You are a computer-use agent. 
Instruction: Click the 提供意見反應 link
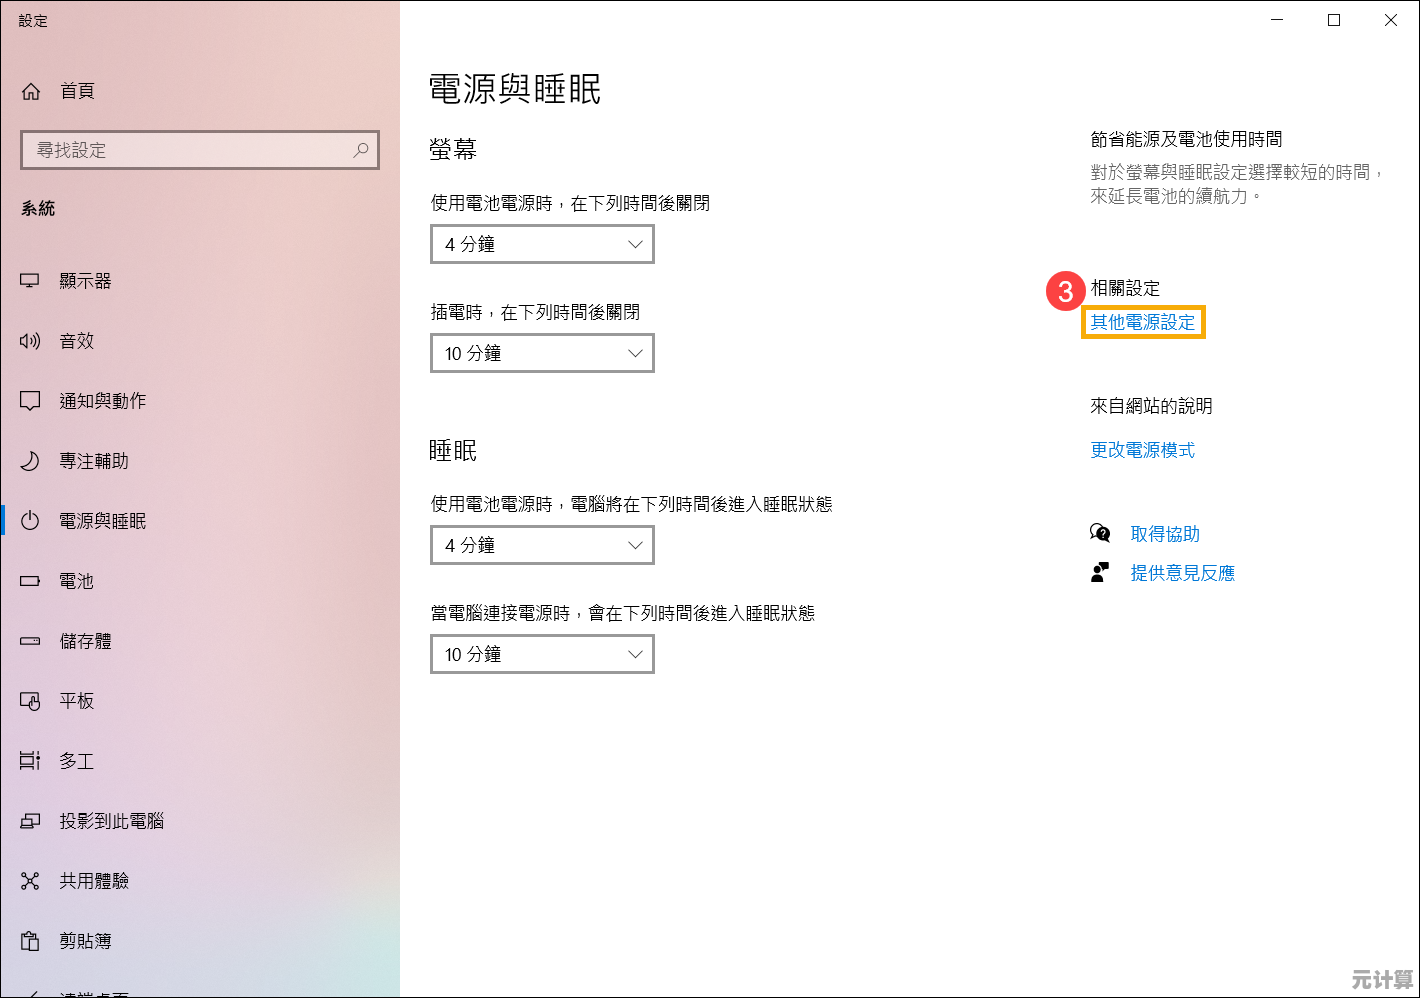pos(1183,573)
